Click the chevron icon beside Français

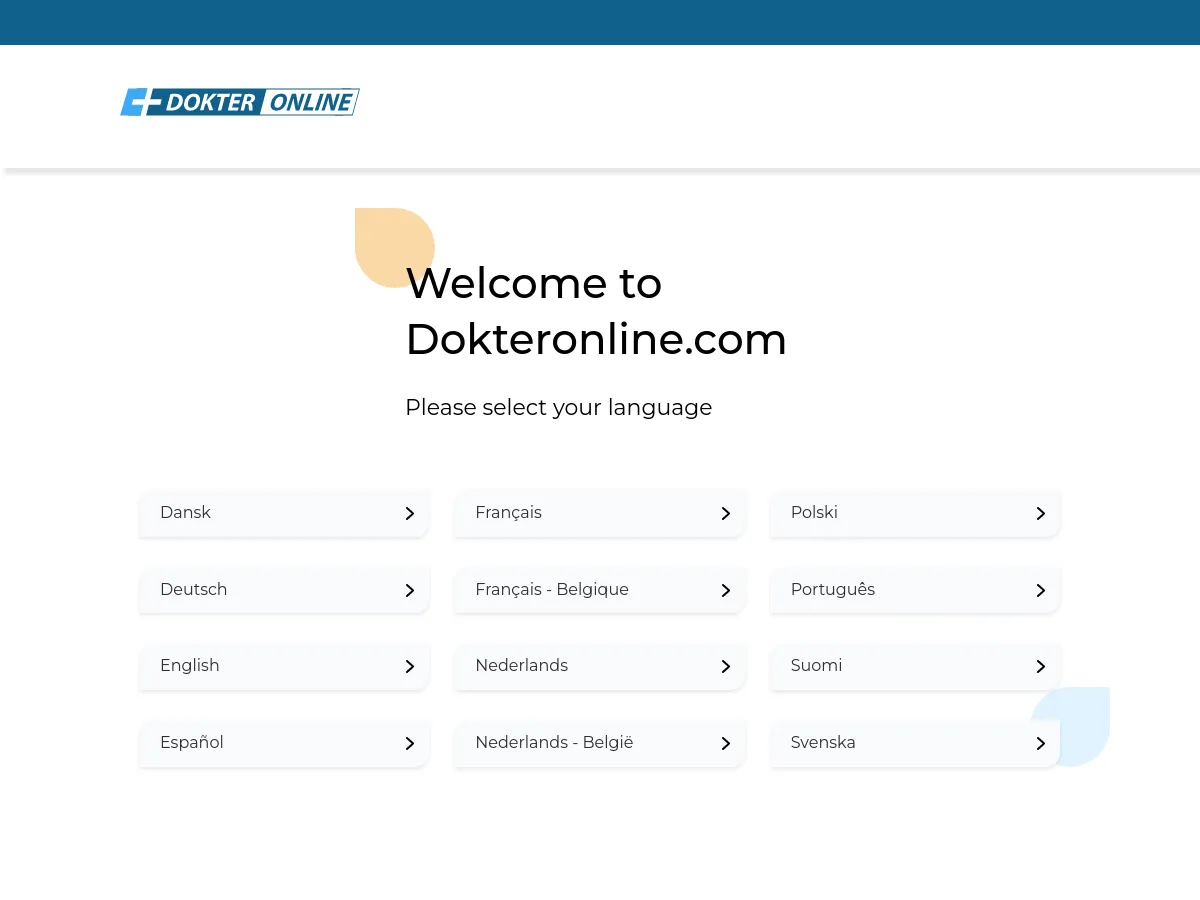click(725, 513)
